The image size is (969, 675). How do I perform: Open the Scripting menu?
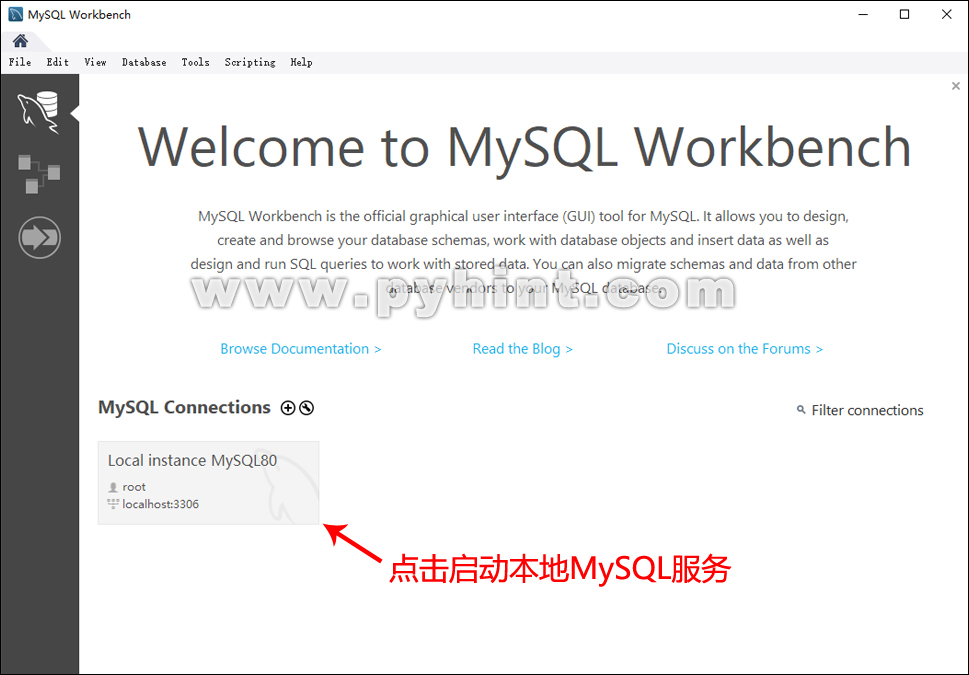click(250, 62)
